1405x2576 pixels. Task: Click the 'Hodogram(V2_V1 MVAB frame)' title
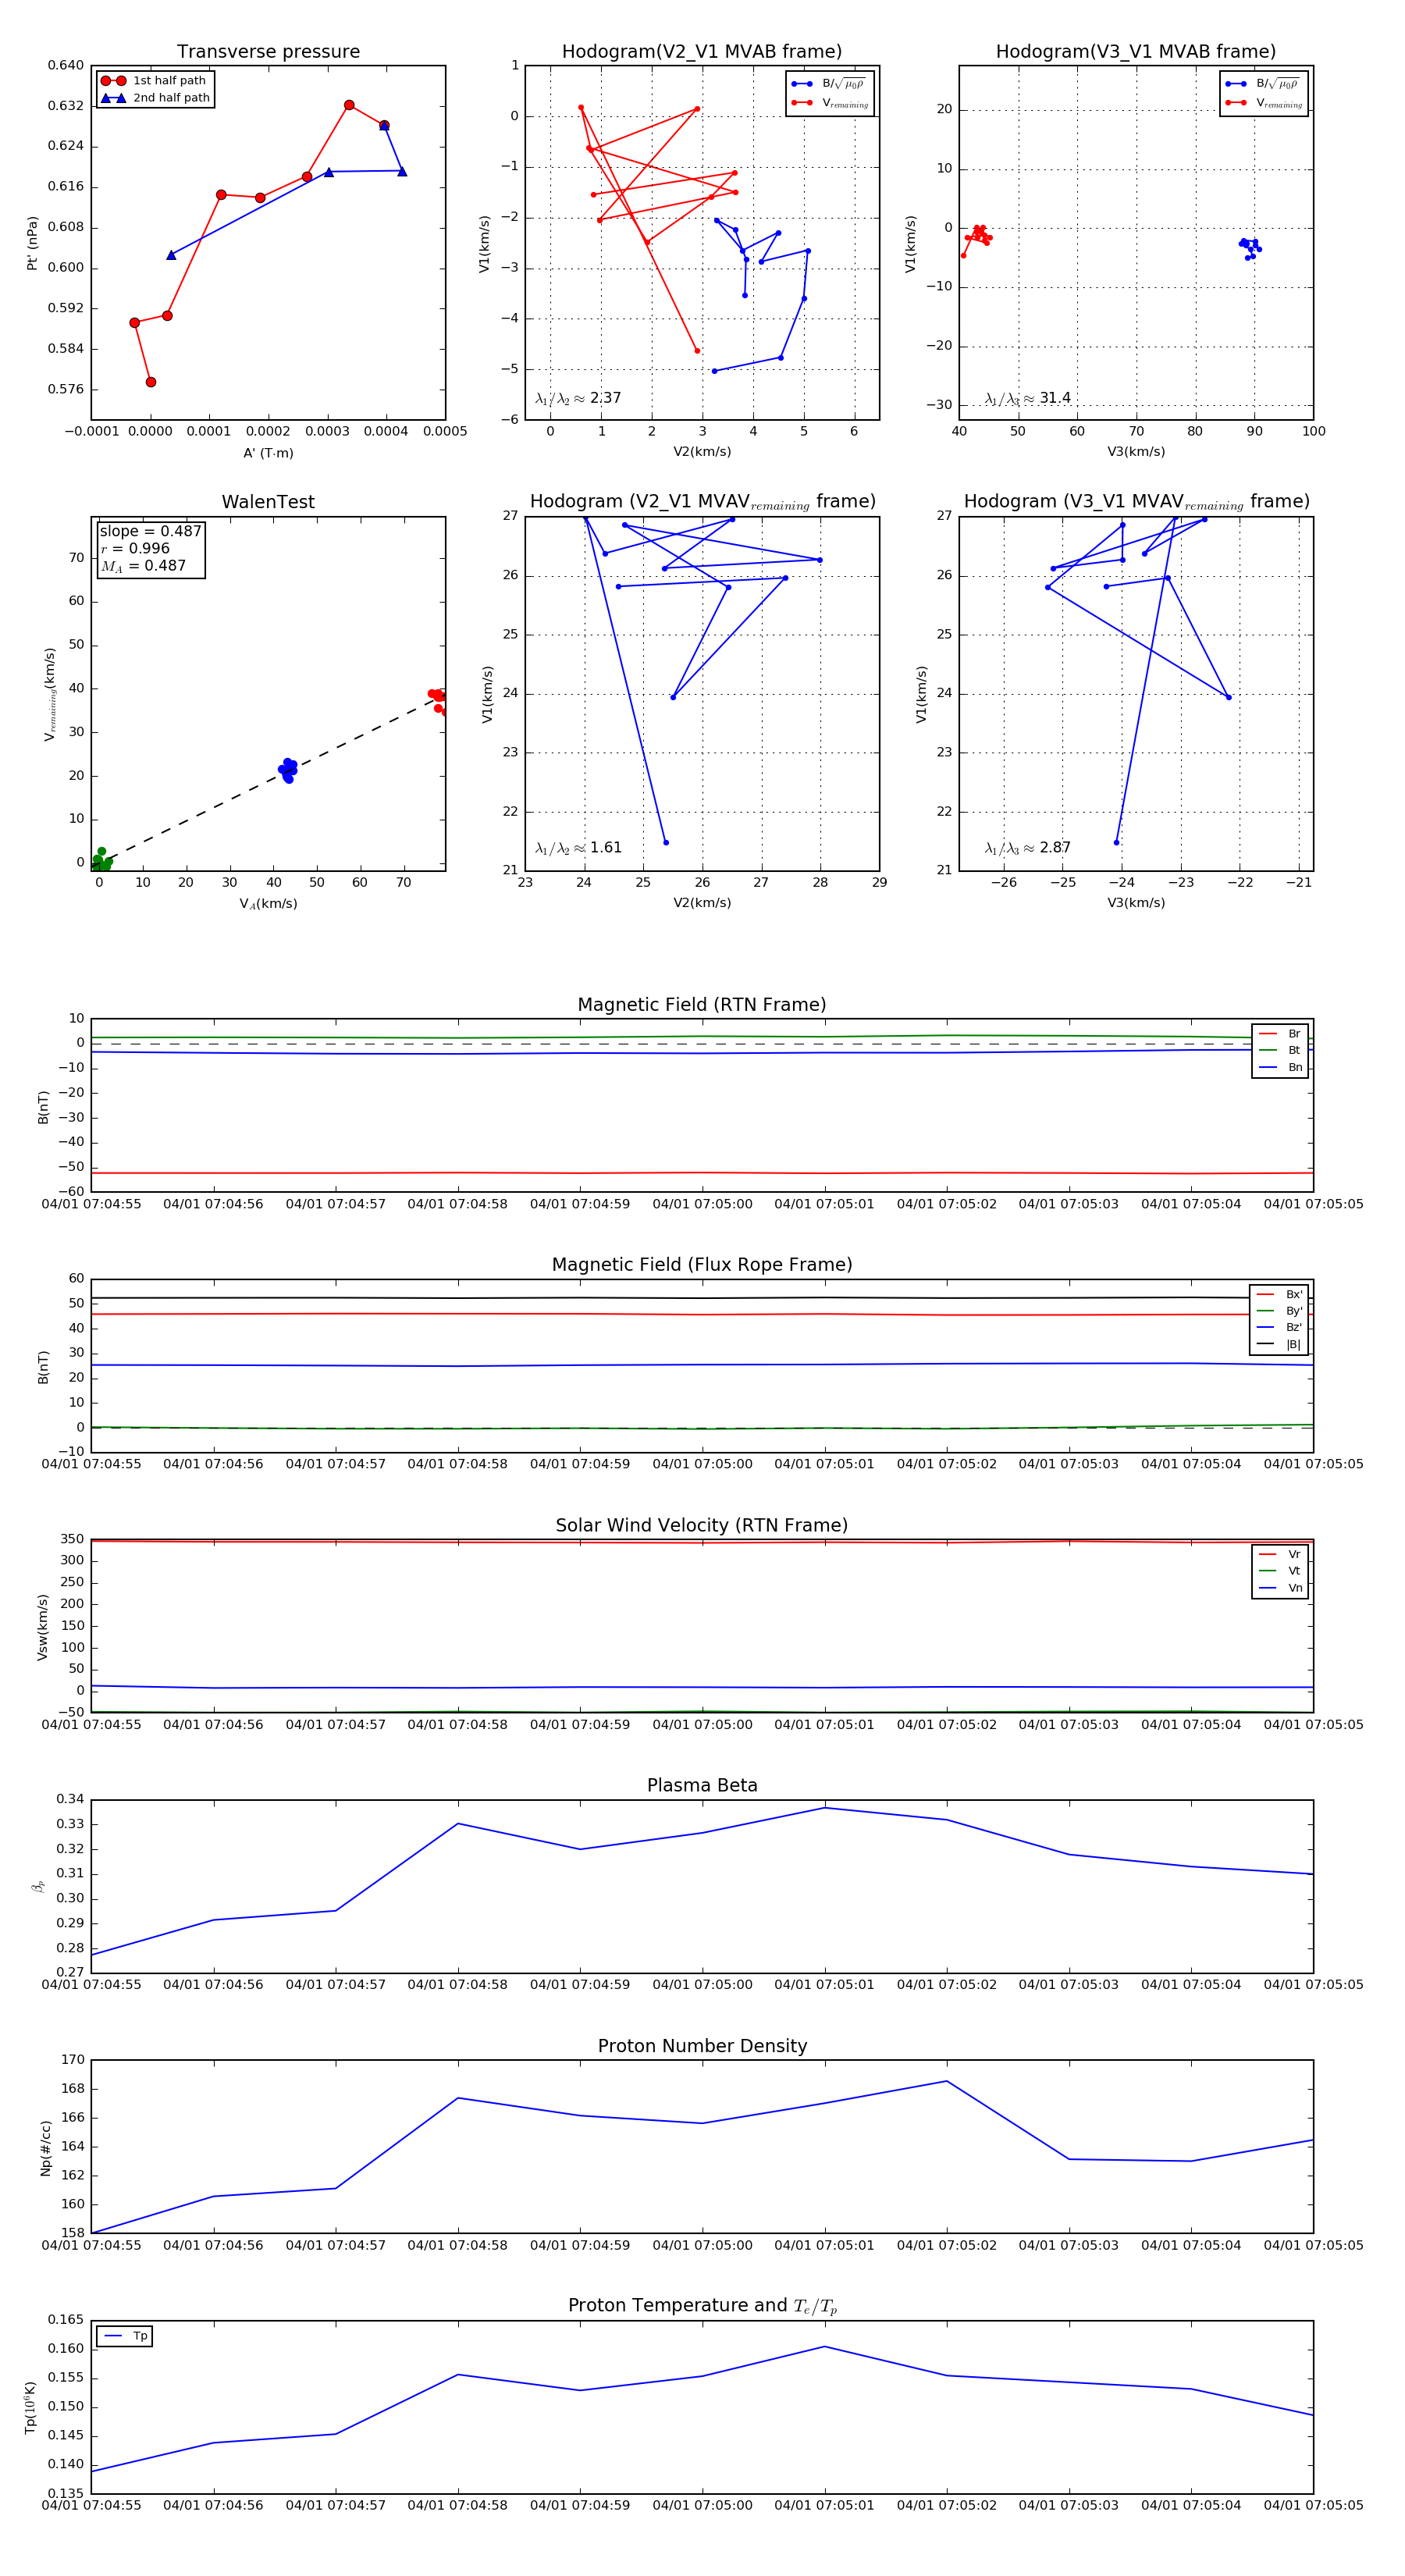702,52
